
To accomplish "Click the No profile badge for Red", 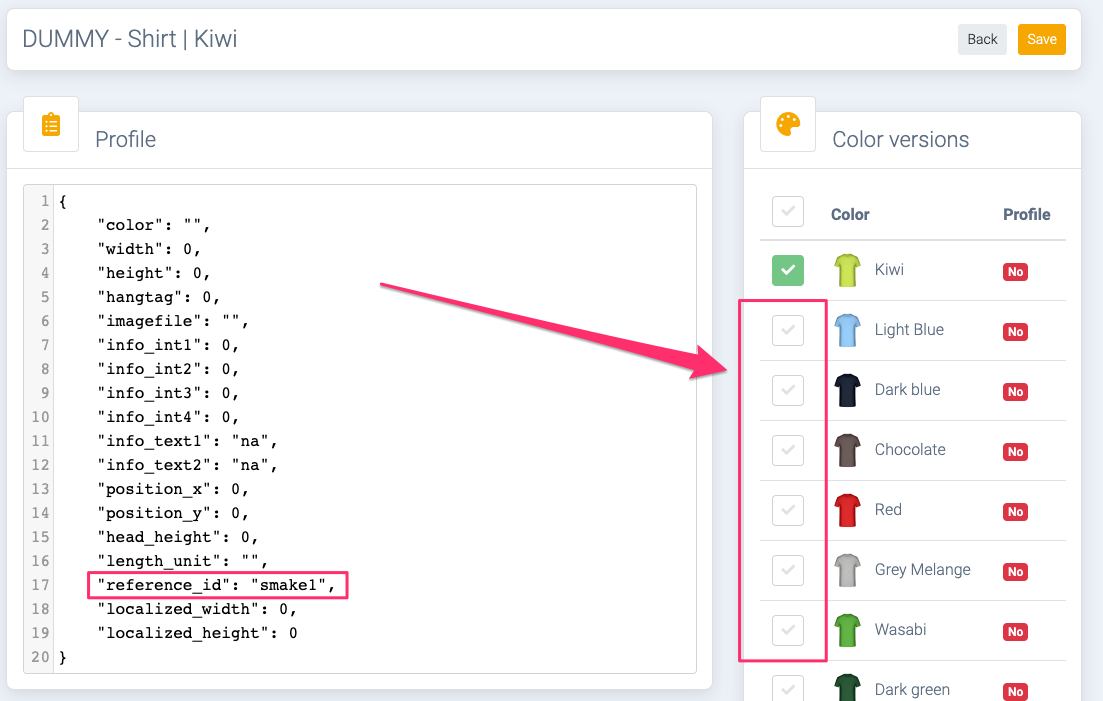I will (1015, 512).
